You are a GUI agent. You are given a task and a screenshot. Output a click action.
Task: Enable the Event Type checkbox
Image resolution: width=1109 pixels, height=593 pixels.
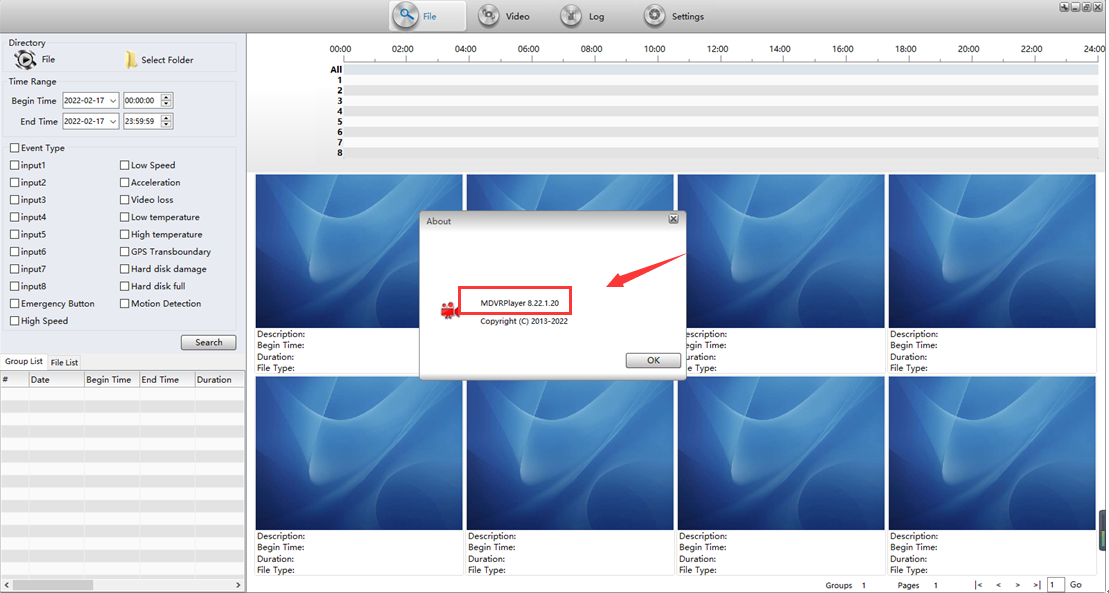point(14,148)
